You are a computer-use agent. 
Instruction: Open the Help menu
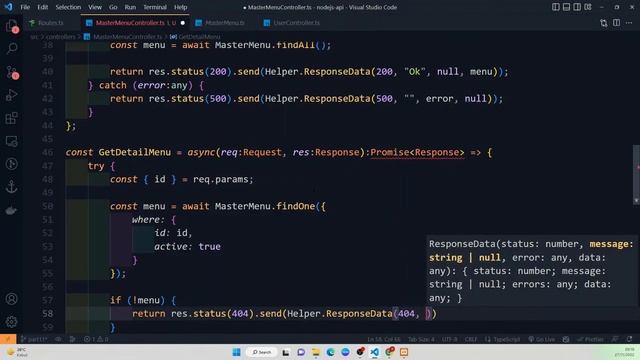(x=180, y=7)
